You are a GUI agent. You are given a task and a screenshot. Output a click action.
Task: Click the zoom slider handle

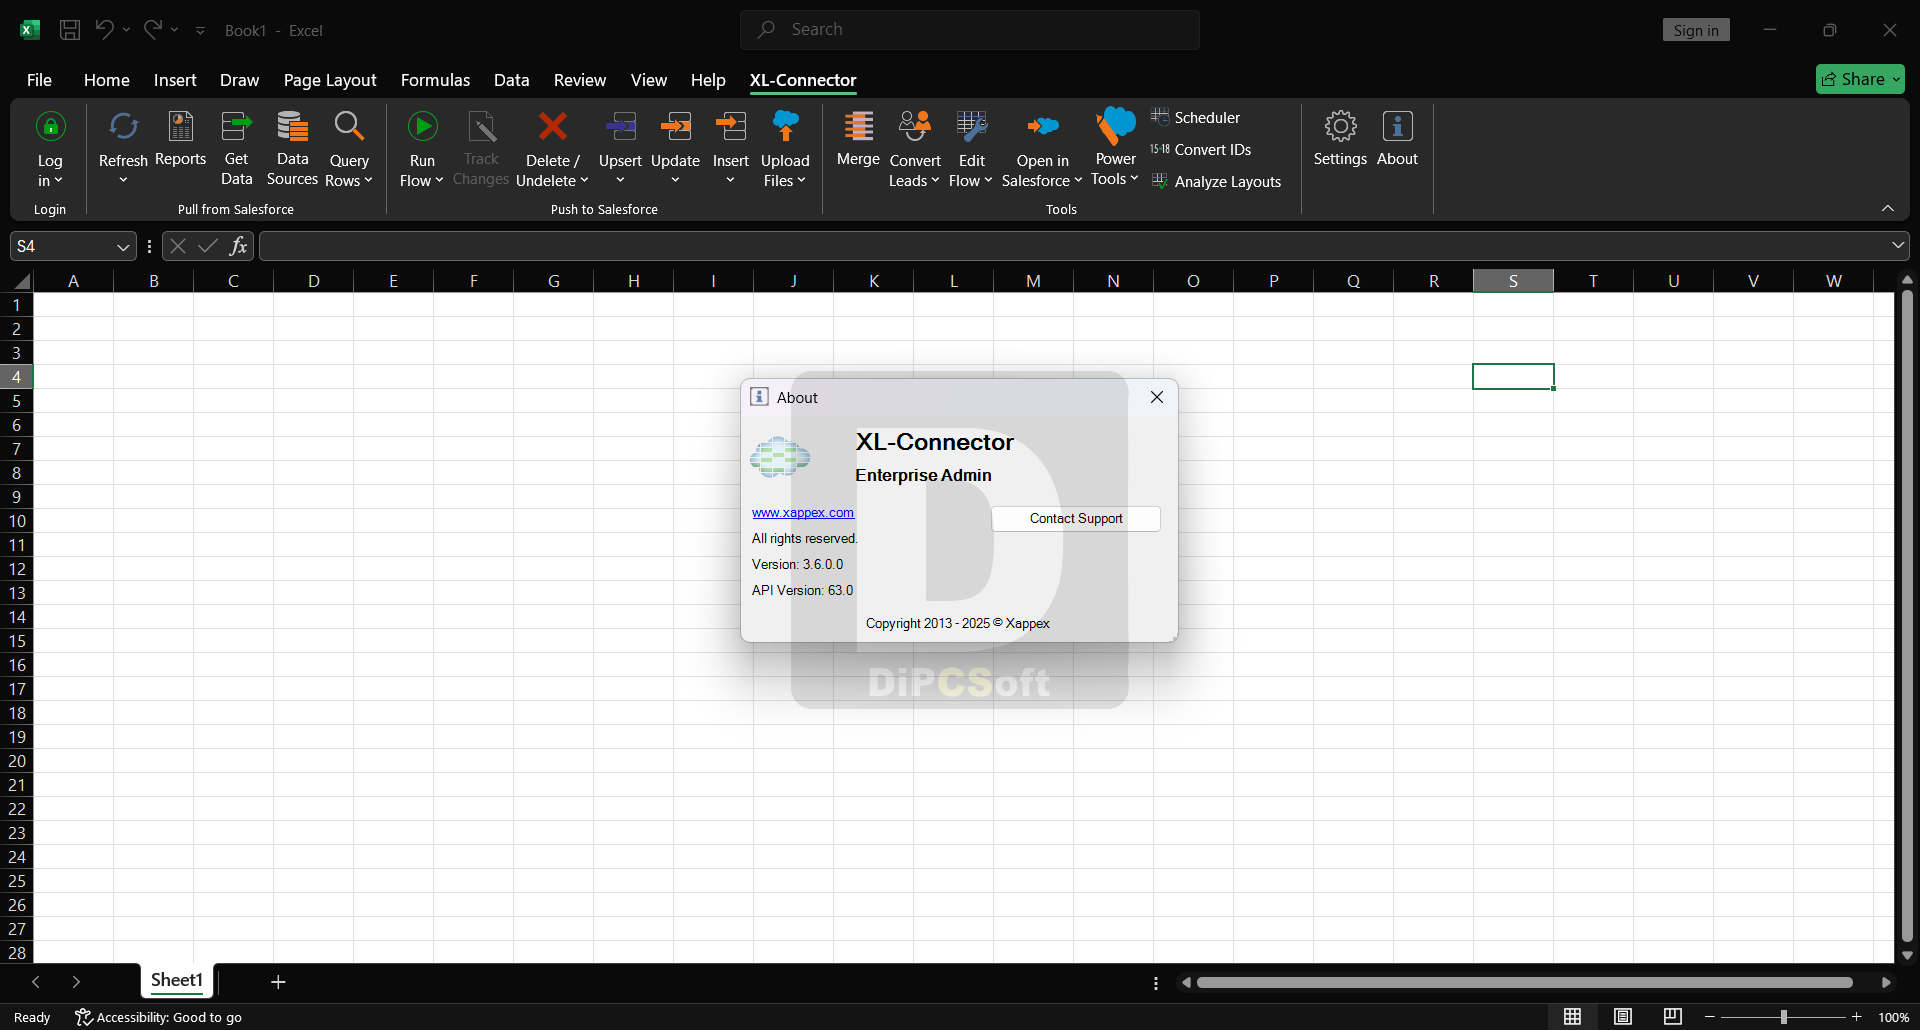(x=1783, y=1017)
